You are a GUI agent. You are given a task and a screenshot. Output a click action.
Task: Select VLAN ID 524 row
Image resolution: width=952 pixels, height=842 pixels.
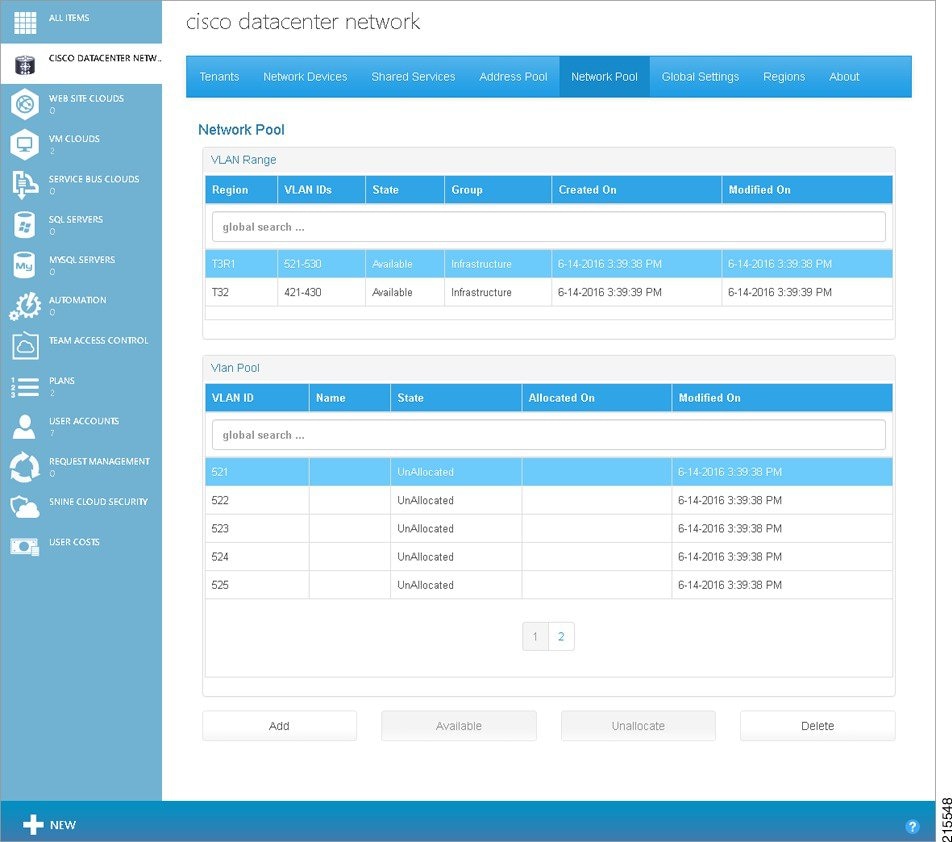point(549,557)
